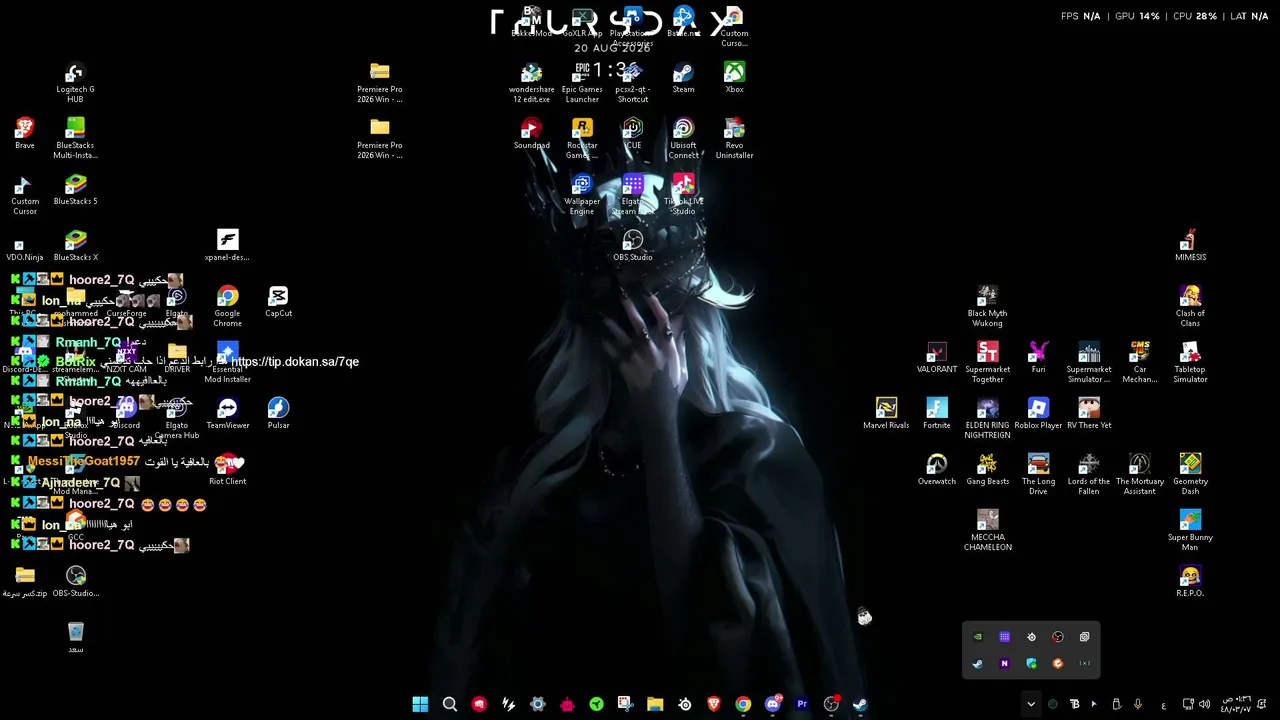Select the Furi game shortcut
The width and height of the screenshot is (1280, 720).
coord(1038,358)
